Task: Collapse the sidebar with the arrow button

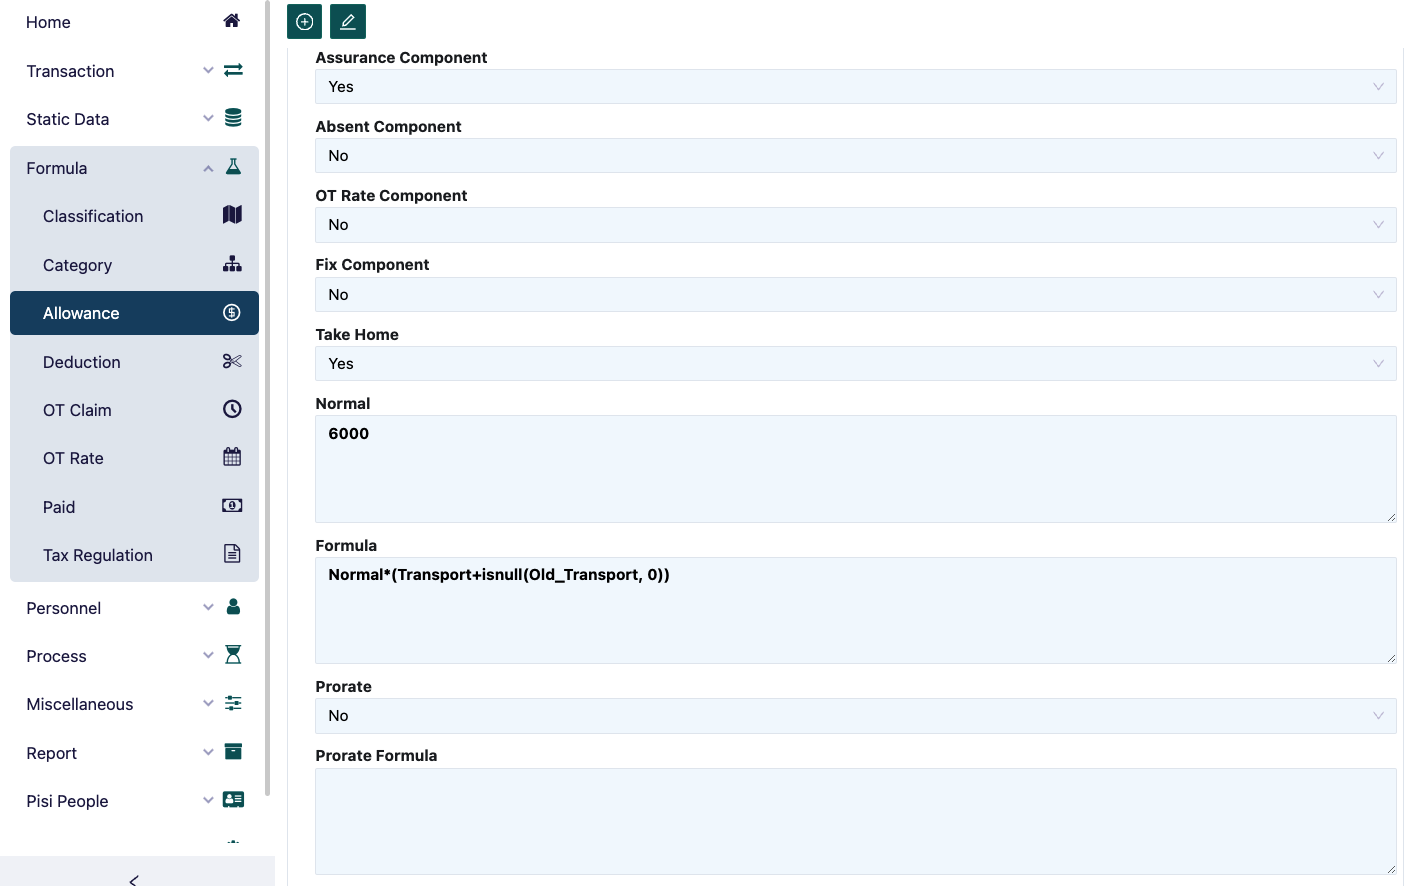Action: point(133,878)
